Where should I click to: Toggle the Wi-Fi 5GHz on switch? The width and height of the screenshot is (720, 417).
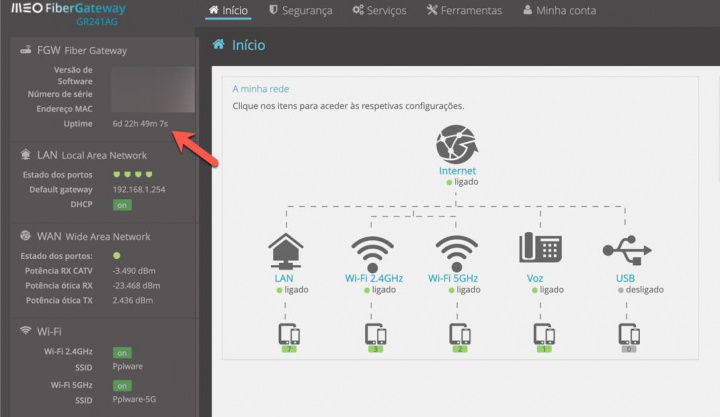(122, 385)
